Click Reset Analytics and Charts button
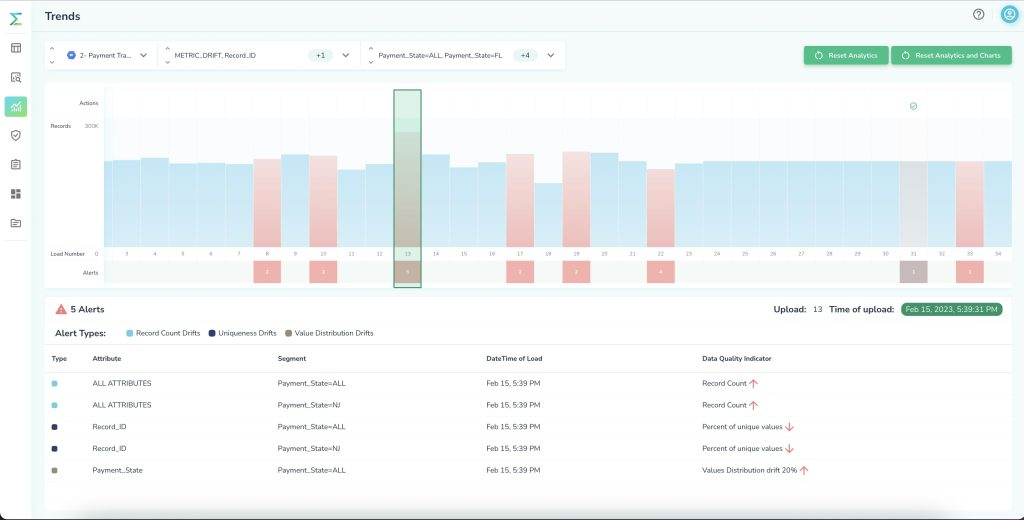 (951, 56)
